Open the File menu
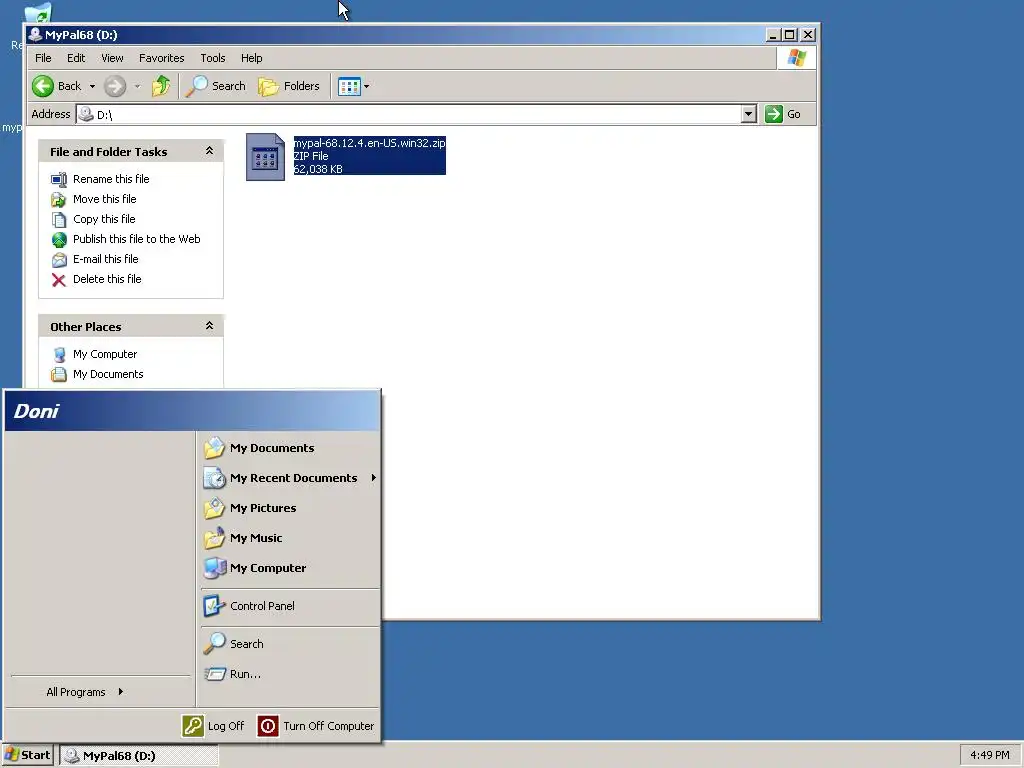The width and height of the screenshot is (1024, 768). (43, 58)
